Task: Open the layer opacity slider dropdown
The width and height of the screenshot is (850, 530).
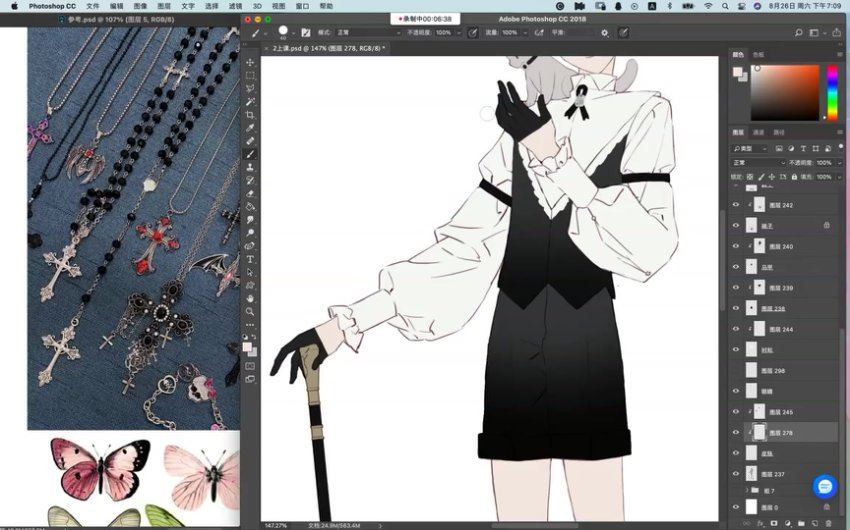Action: pos(839,163)
